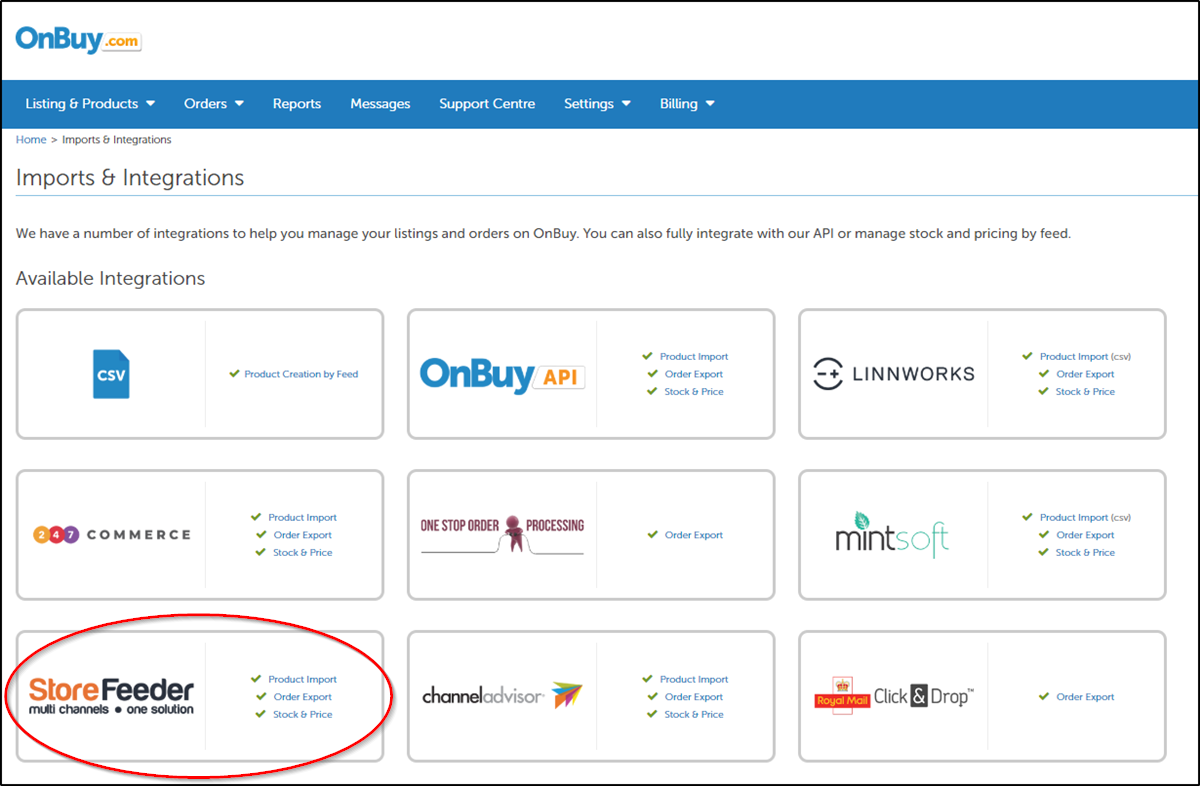Click the Imports & Integrations page heading
Image resolution: width=1200 pixels, height=786 pixels.
(130, 178)
